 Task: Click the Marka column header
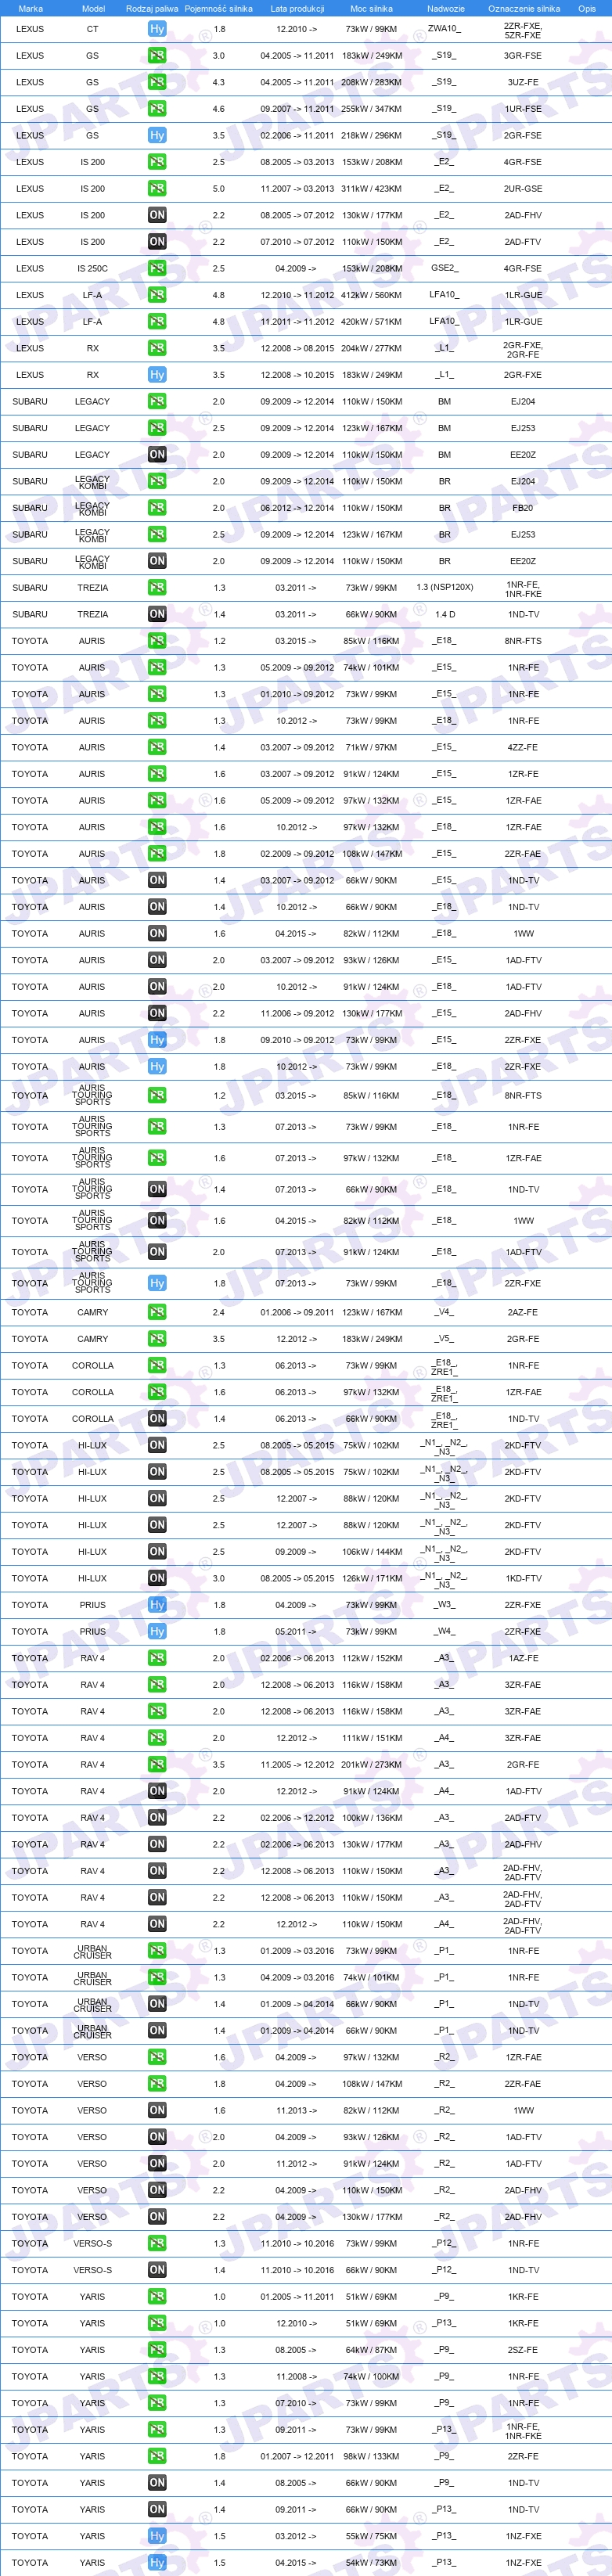tap(30, 8)
